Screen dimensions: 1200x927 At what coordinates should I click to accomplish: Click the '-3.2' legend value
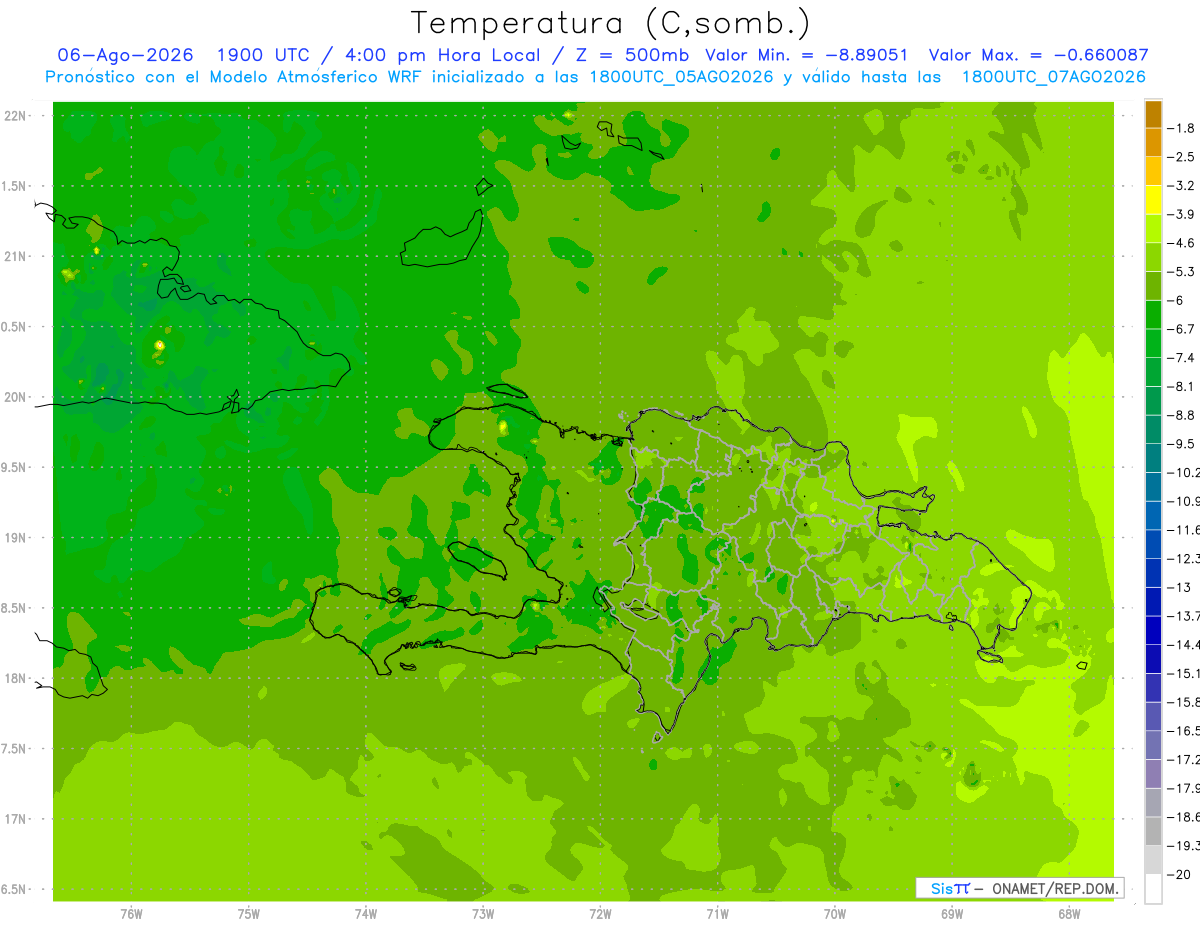(1182, 185)
